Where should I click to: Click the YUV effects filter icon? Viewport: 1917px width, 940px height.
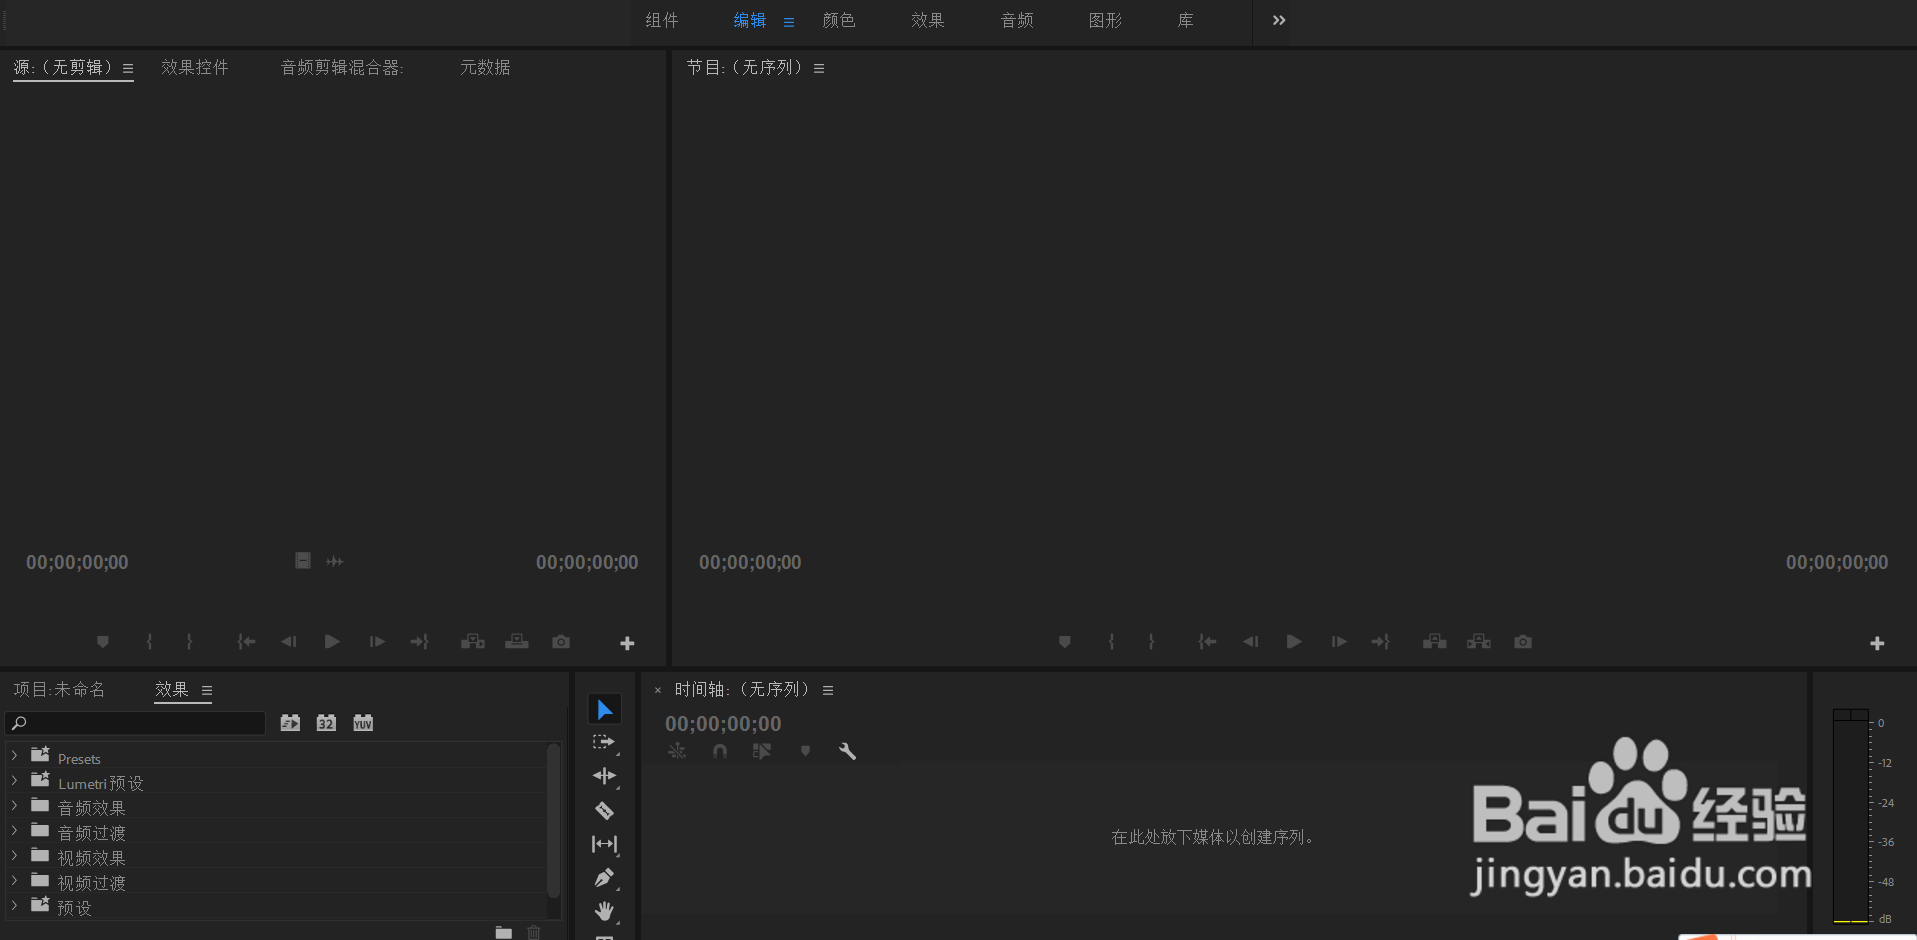click(362, 722)
